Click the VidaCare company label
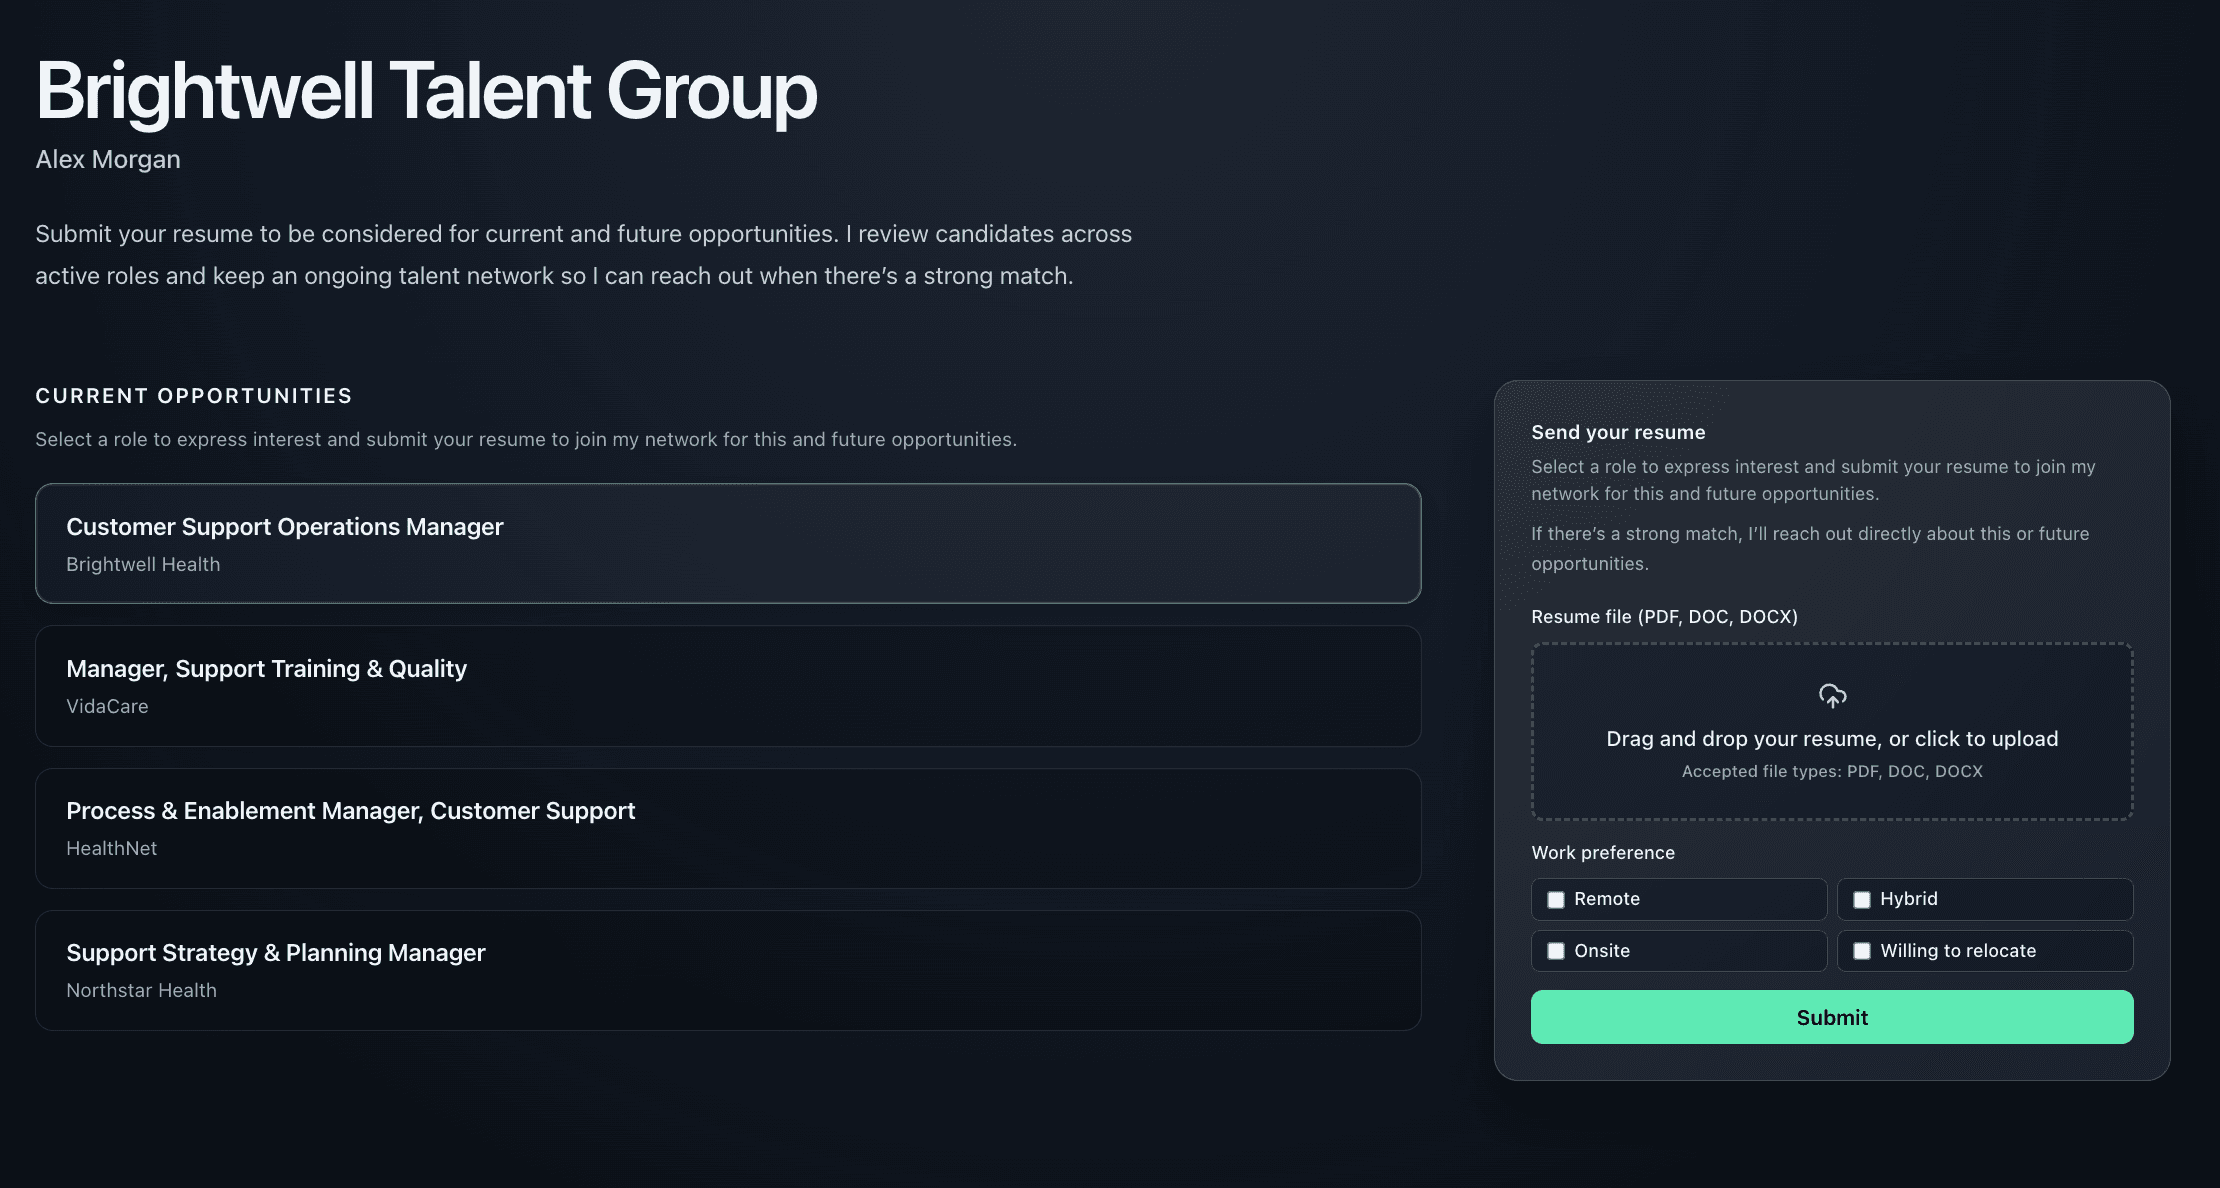Screen dimensions: 2220x1188 (107, 706)
